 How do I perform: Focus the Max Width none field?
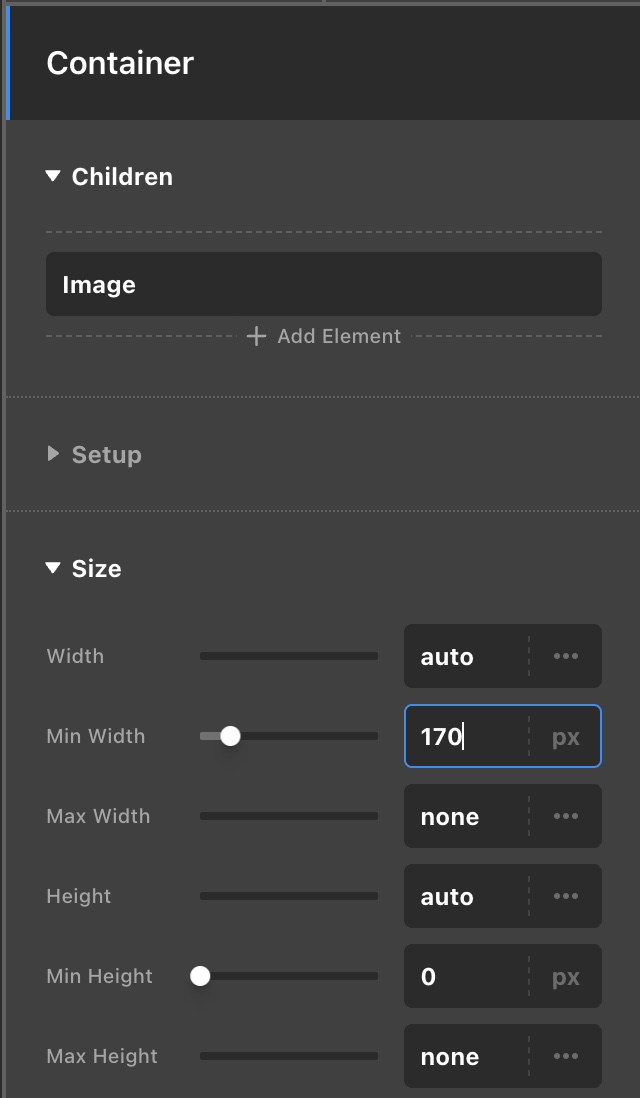(465, 817)
